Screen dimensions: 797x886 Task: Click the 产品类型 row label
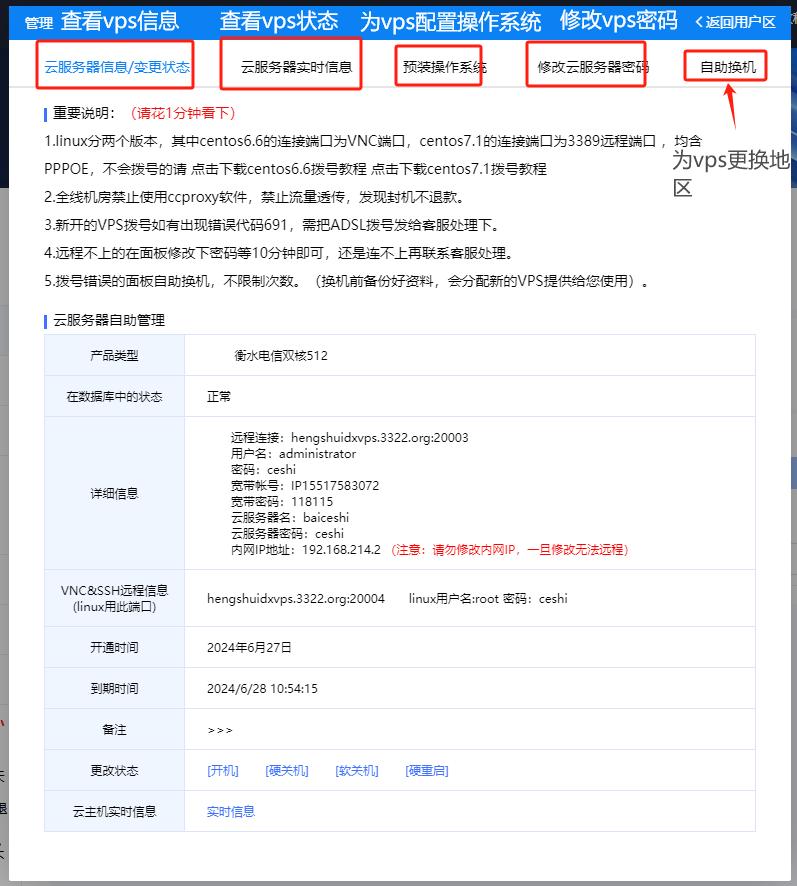[114, 355]
